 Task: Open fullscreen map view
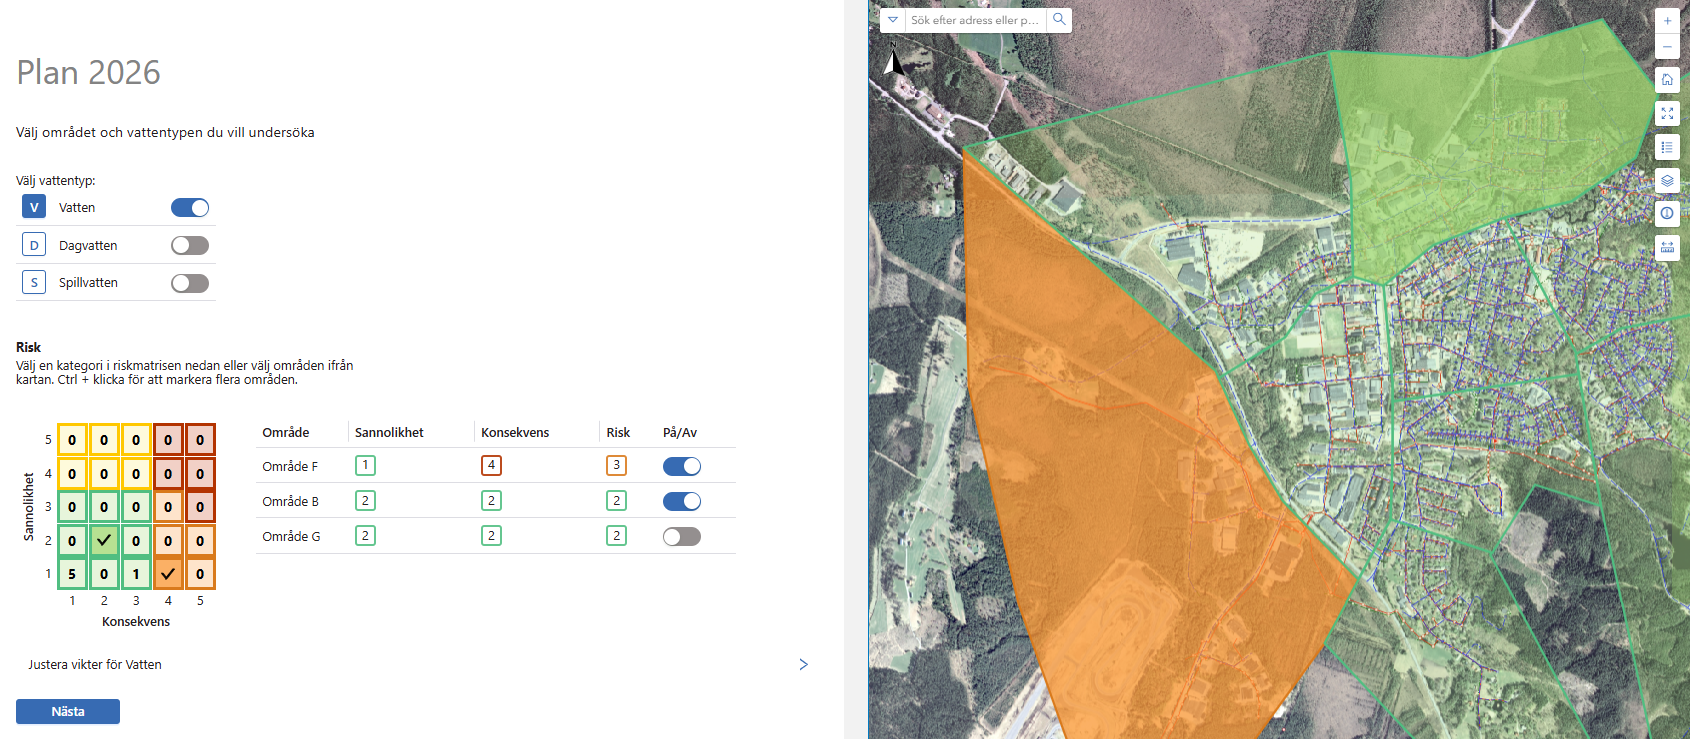click(1667, 113)
